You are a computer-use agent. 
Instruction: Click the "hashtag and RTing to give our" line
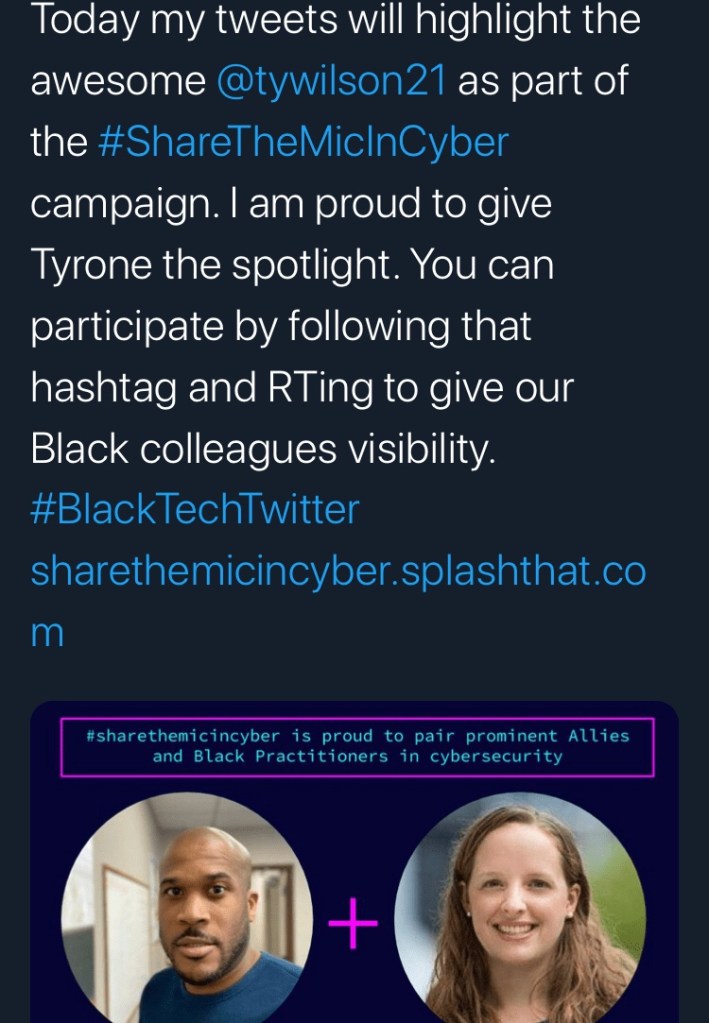[x=302, y=387]
